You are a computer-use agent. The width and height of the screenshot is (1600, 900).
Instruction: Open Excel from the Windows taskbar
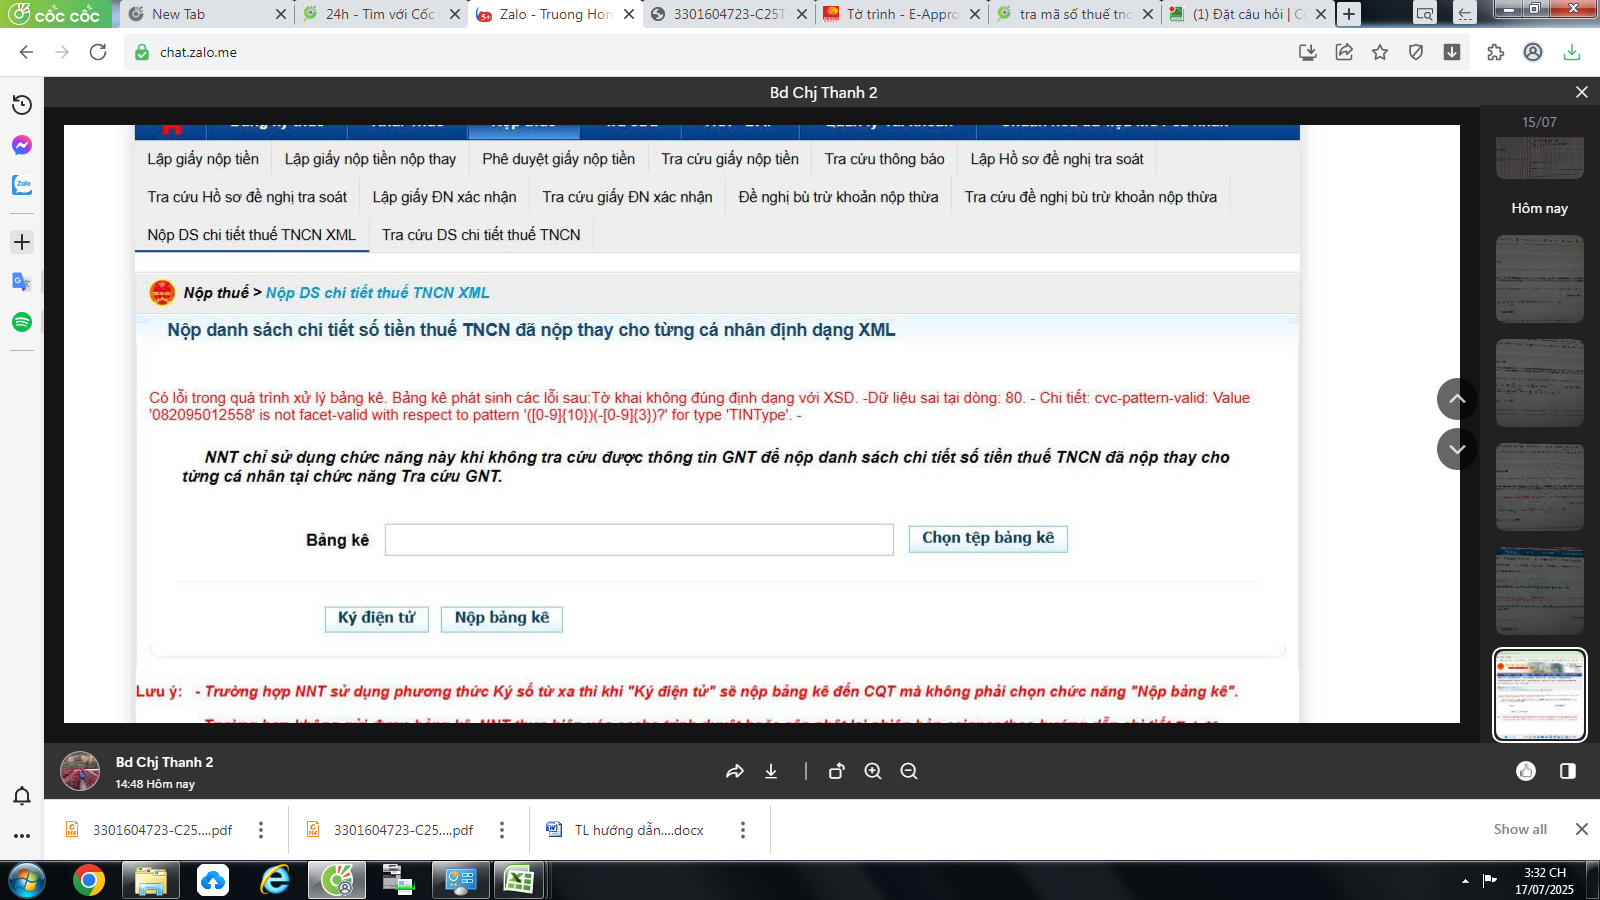518,880
